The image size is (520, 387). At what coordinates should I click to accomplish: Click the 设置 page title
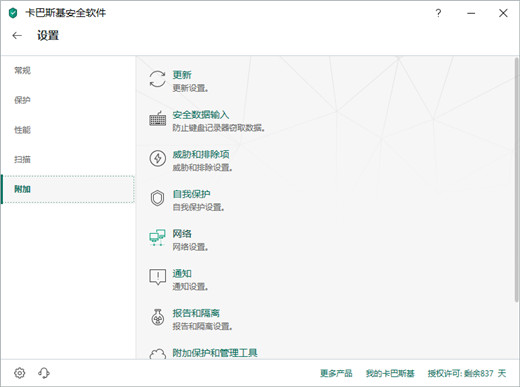48,35
